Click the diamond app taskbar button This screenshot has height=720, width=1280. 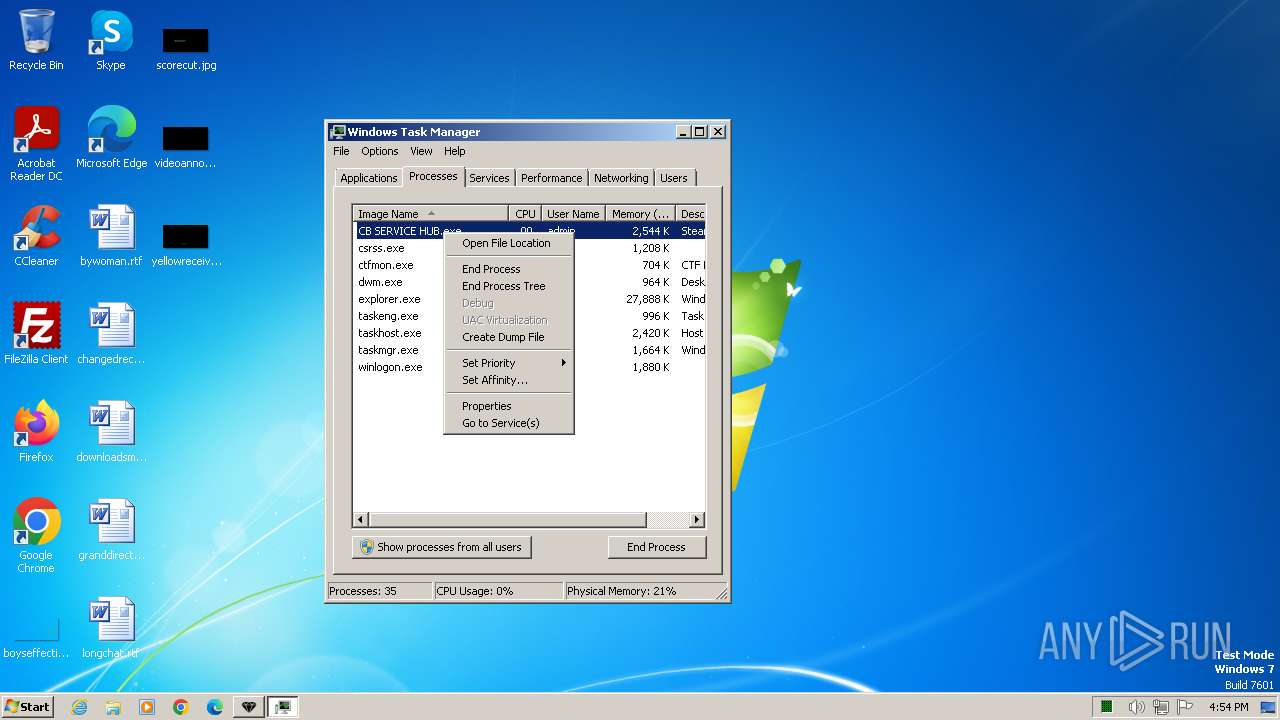click(x=249, y=707)
